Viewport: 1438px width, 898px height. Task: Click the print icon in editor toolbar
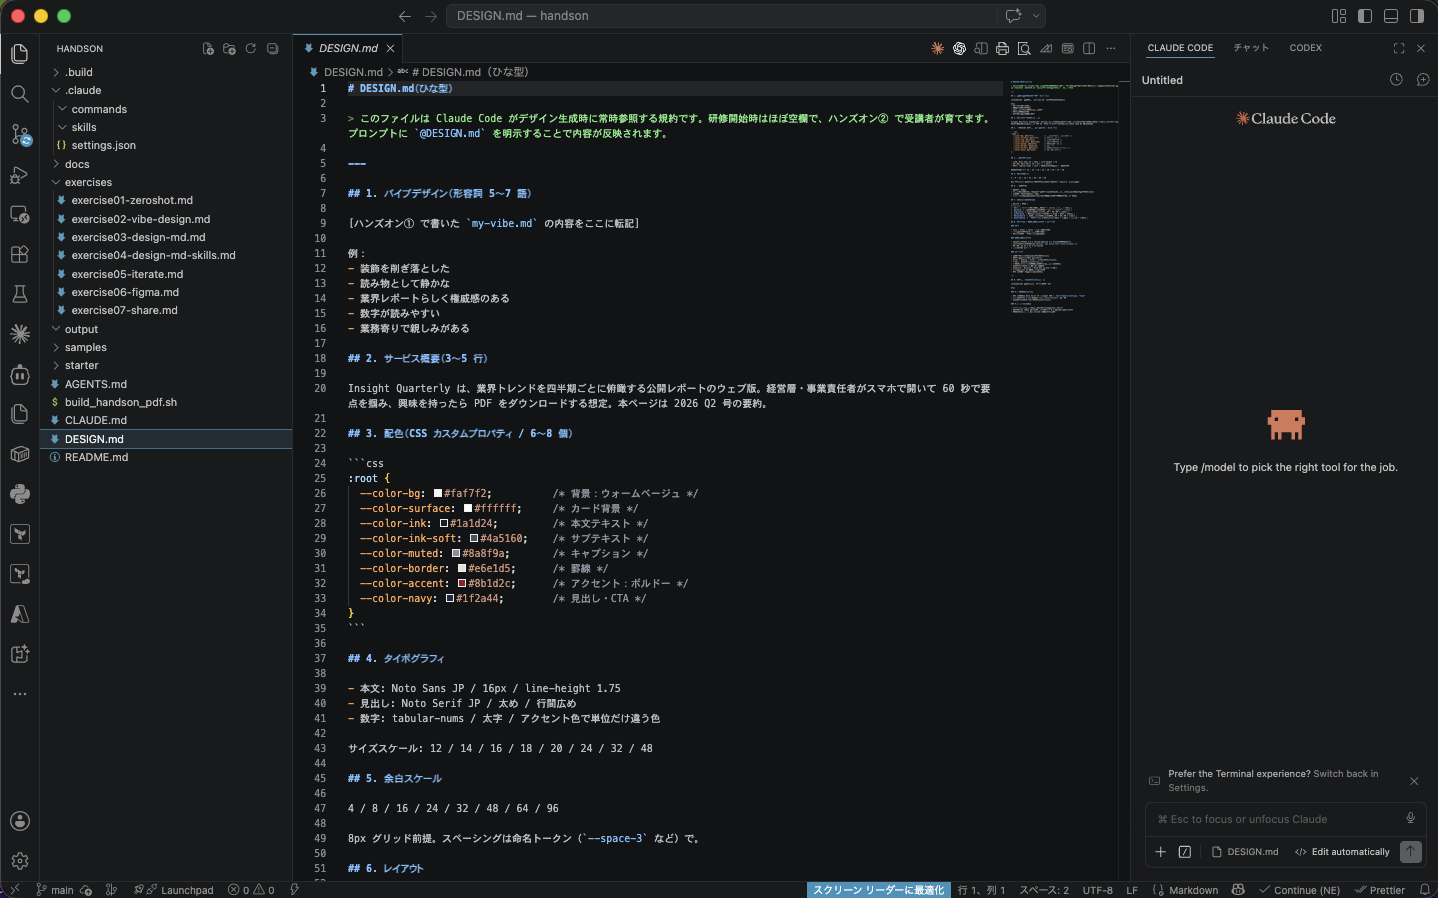tap(1002, 48)
